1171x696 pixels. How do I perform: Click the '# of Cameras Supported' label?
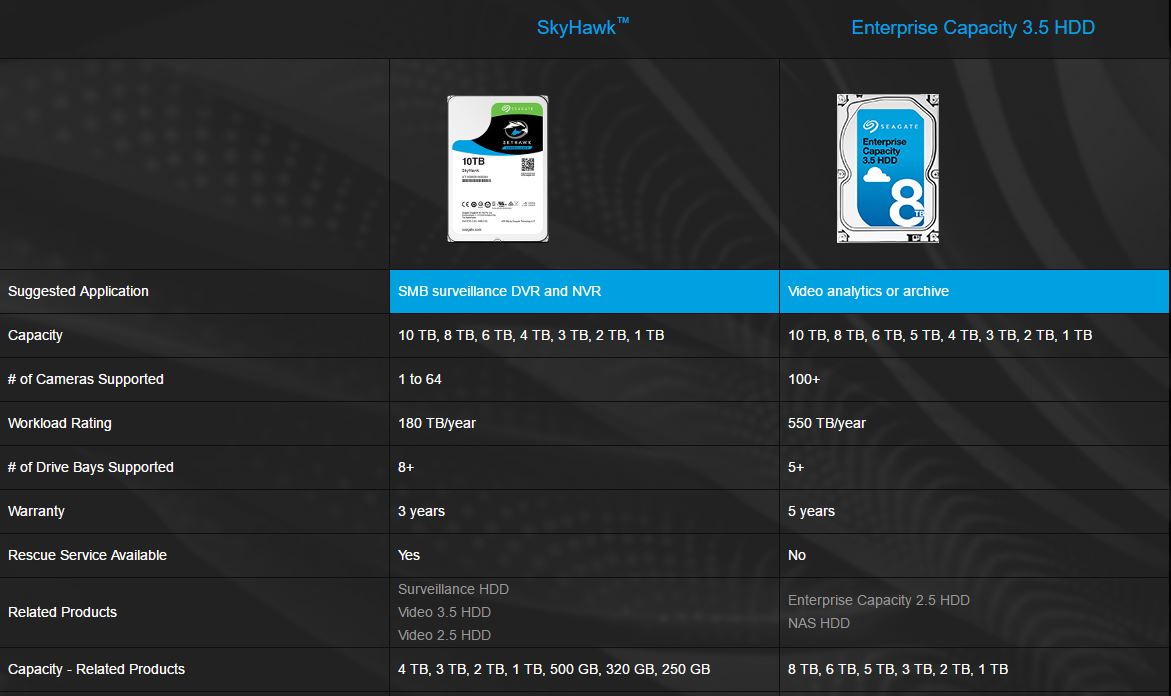click(x=86, y=379)
